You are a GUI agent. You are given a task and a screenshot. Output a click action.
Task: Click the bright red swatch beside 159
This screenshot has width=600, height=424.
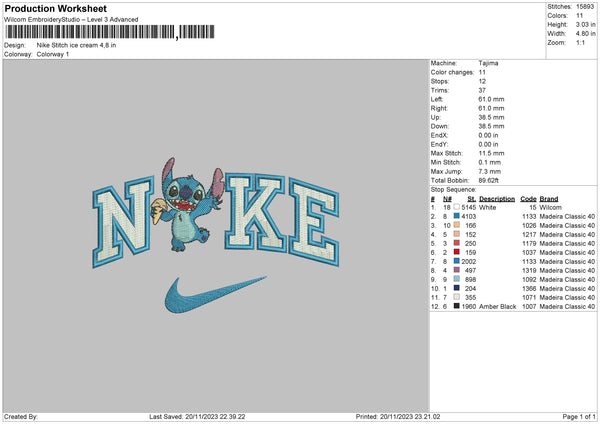457,252
